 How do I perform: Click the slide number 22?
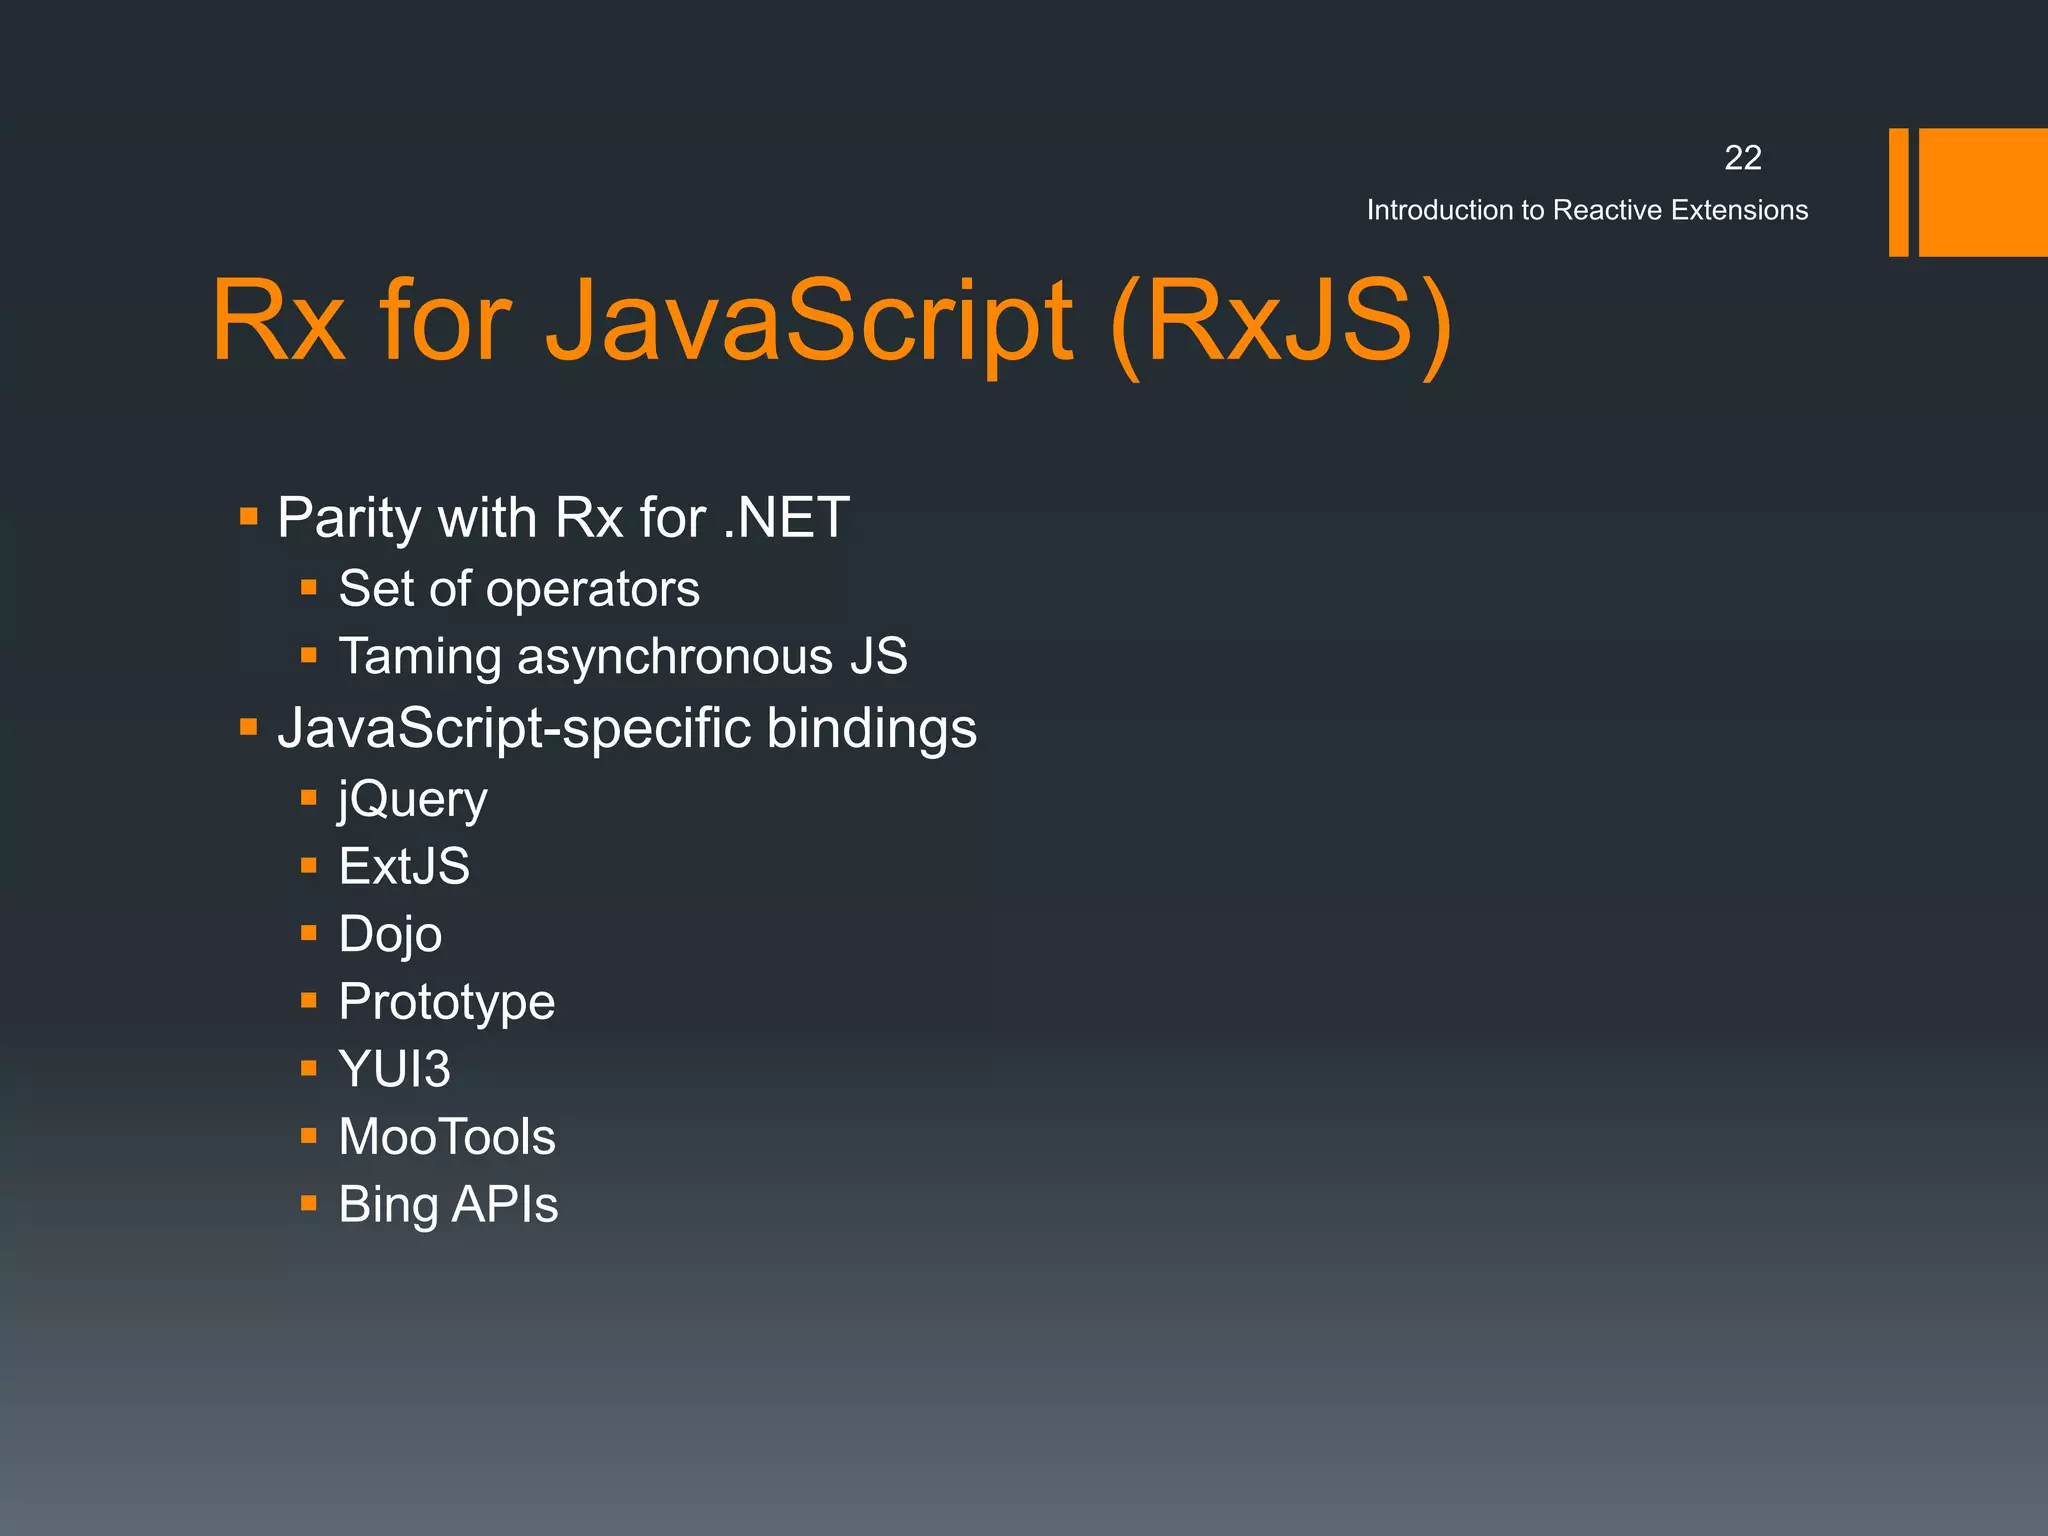(x=1742, y=158)
